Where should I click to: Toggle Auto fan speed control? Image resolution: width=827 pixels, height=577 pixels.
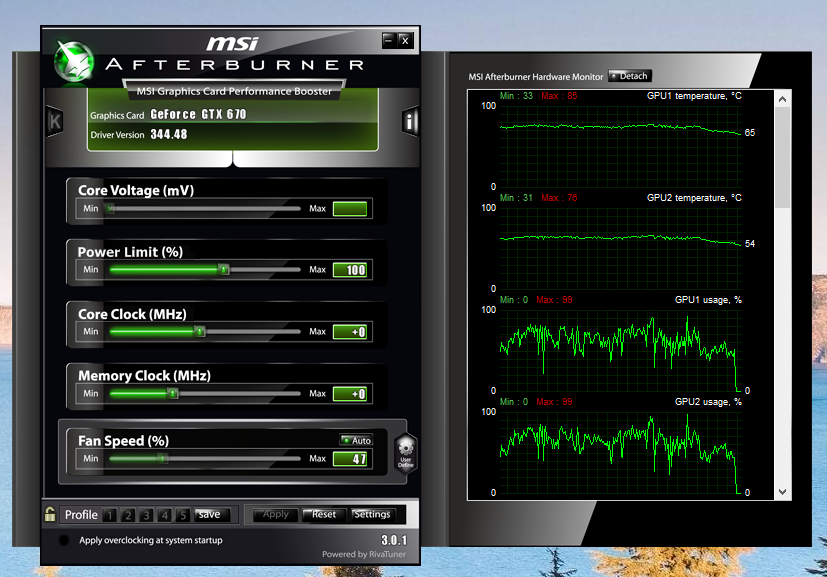(357, 440)
